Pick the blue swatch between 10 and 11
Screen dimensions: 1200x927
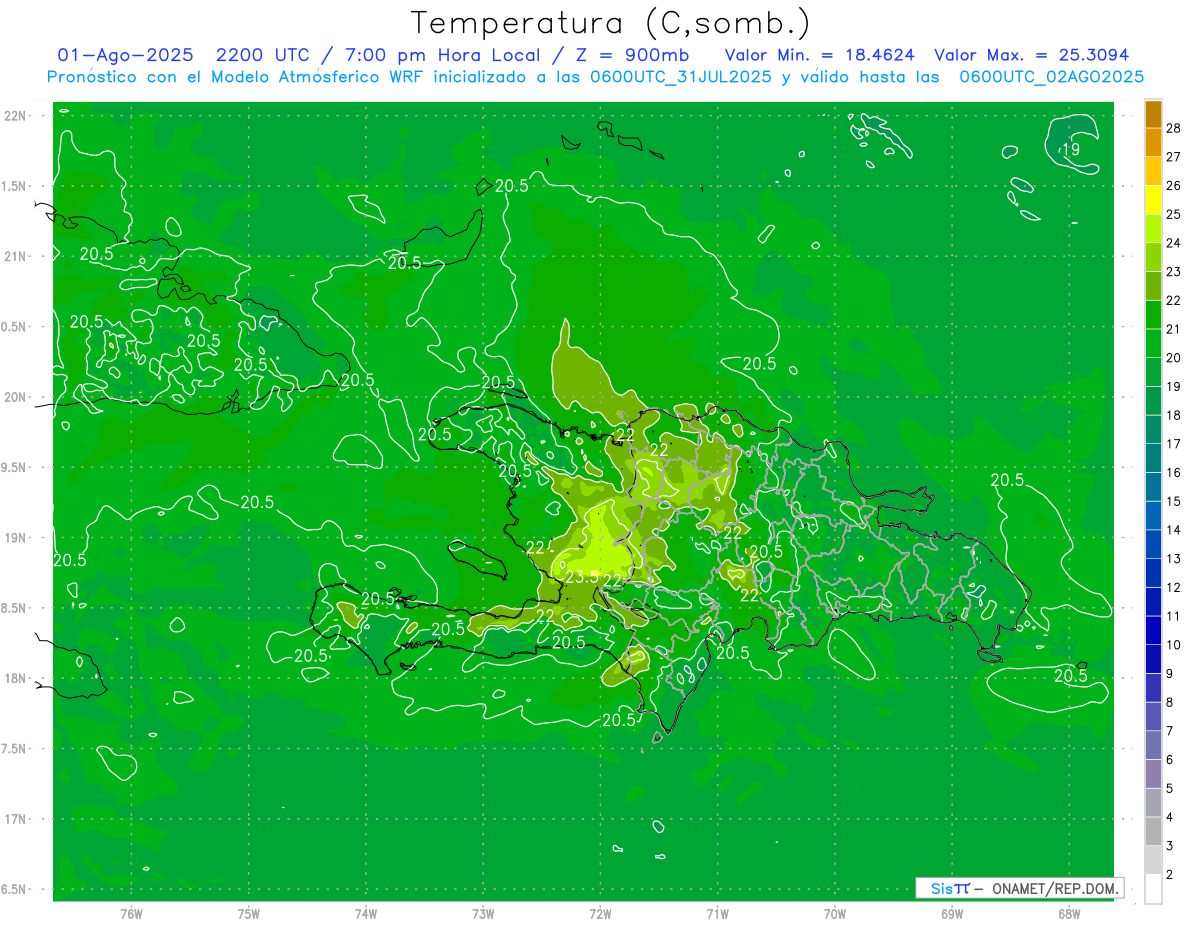click(1153, 630)
